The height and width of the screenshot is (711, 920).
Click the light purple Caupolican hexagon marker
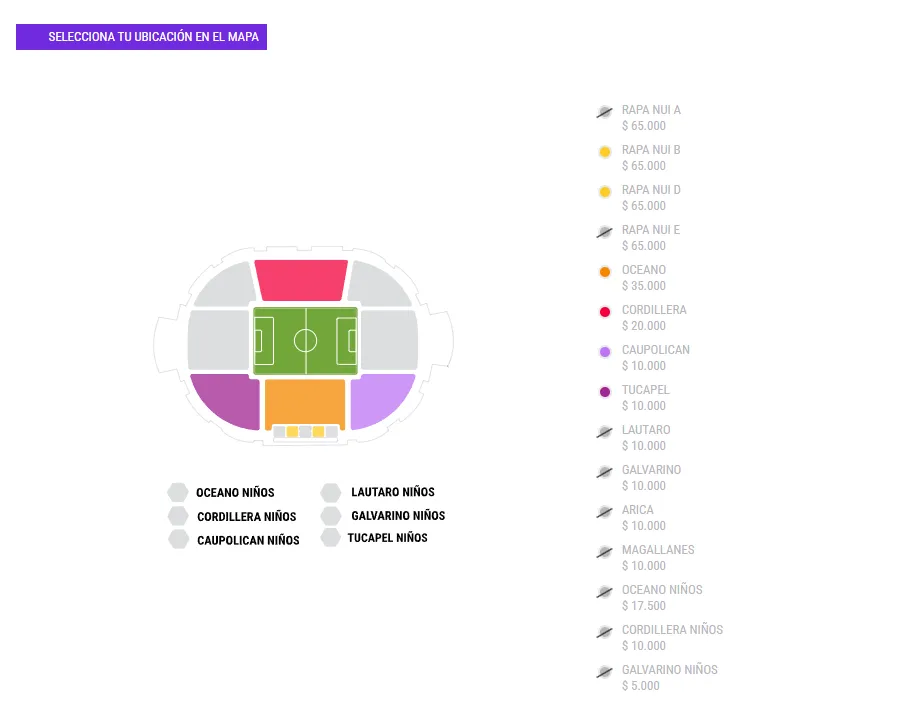[x=604, y=351]
